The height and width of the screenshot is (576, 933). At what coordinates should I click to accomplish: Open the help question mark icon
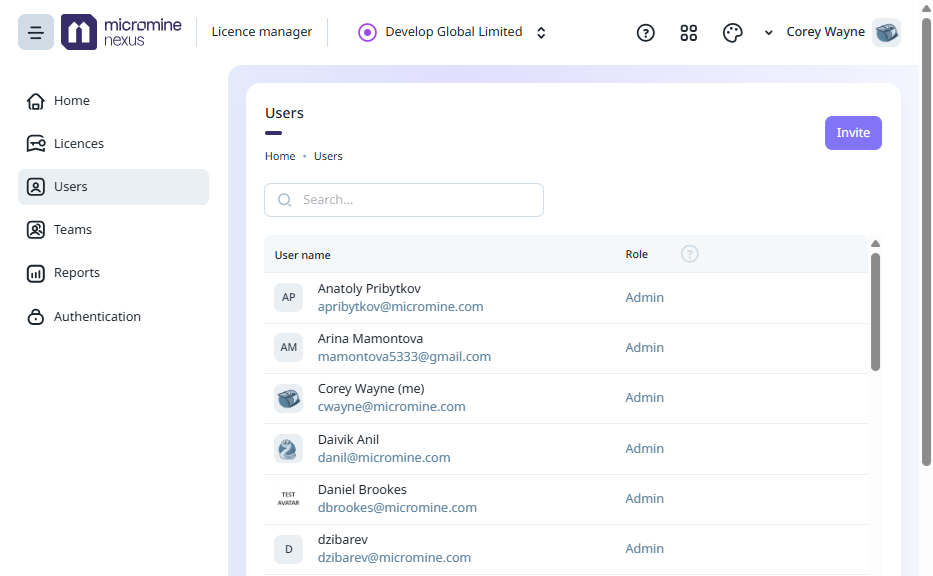(646, 33)
